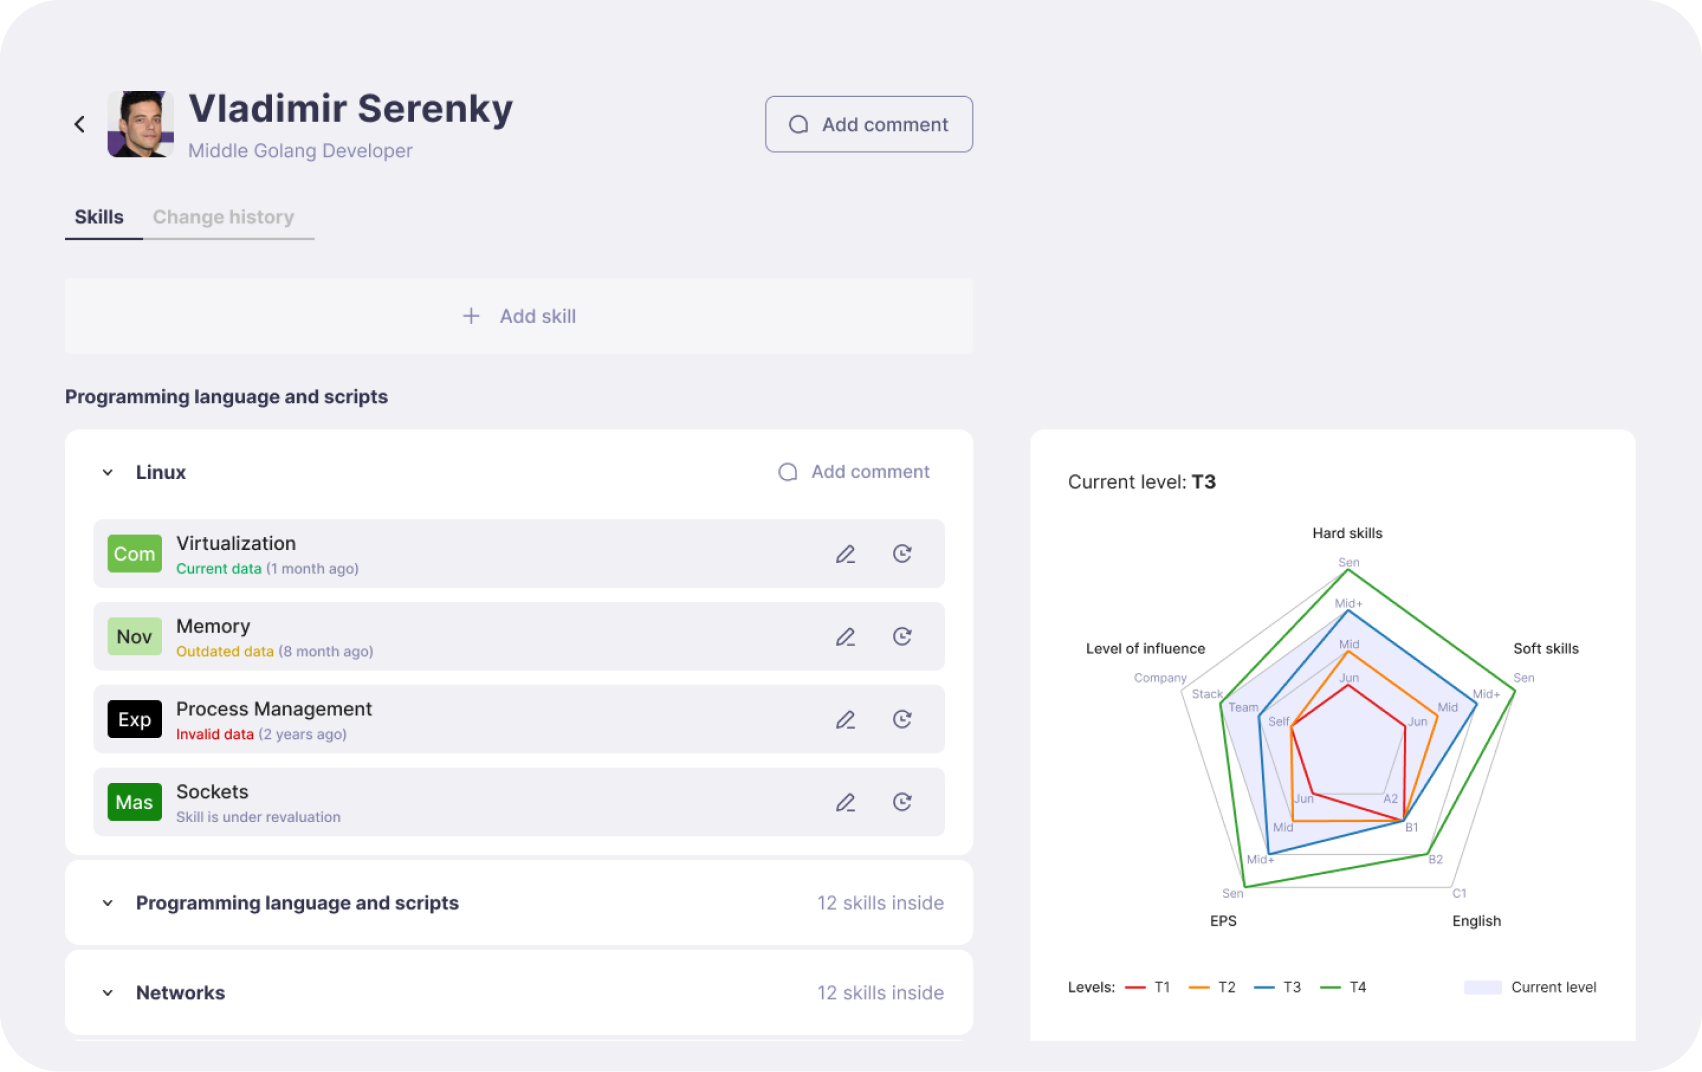Click revaluate icon for Sockets skill
This screenshot has width=1702, height=1072.
coord(902,802)
